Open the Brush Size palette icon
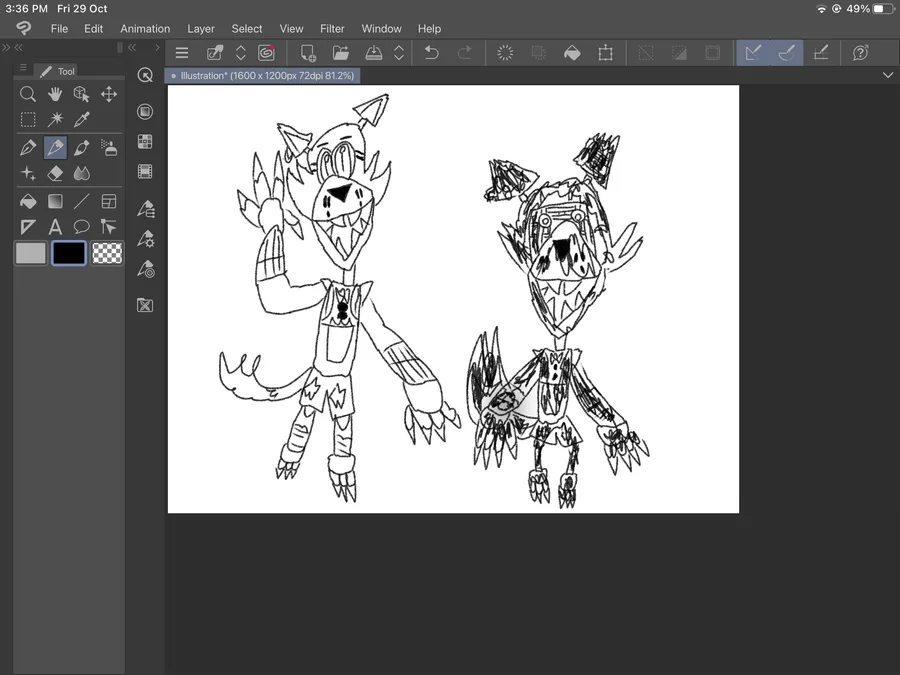Viewport: 900px width, 675px height. pyautogui.click(x=146, y=269)
